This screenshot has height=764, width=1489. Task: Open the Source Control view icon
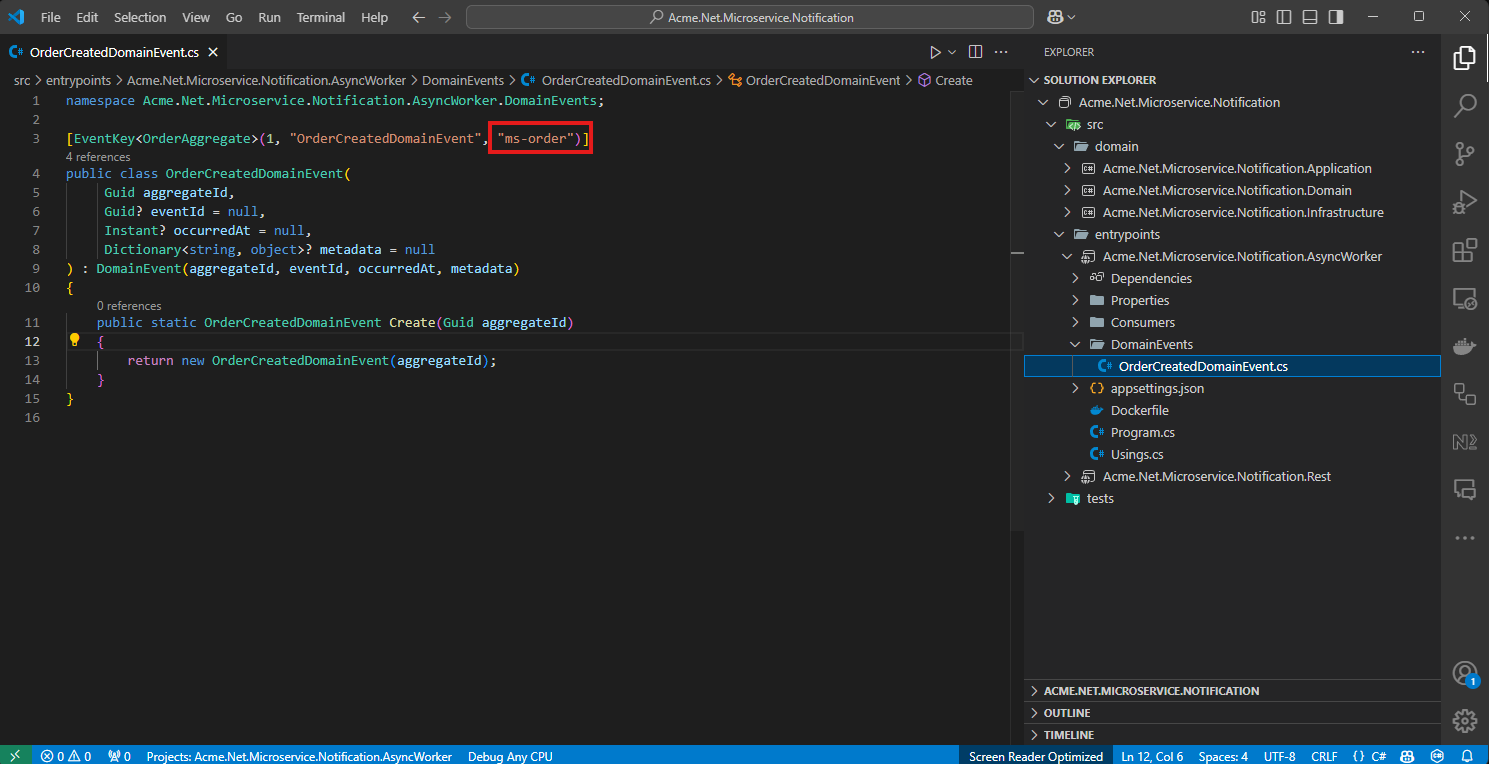point(1464,153)
